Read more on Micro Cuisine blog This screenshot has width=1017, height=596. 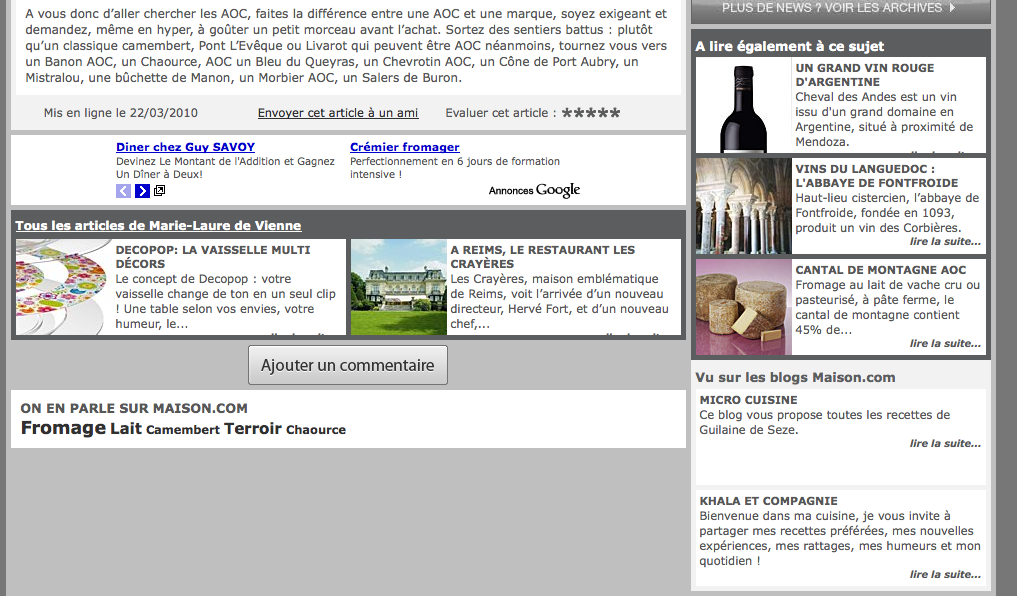[x=944, y=443]
